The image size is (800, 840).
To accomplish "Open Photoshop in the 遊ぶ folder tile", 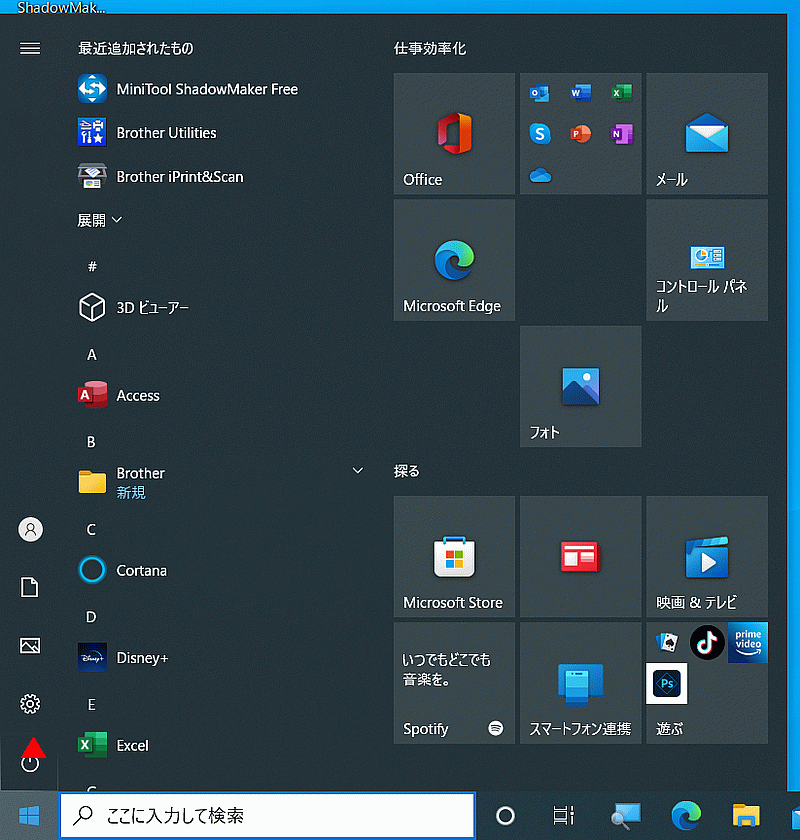I will click(x=667, y=684).
